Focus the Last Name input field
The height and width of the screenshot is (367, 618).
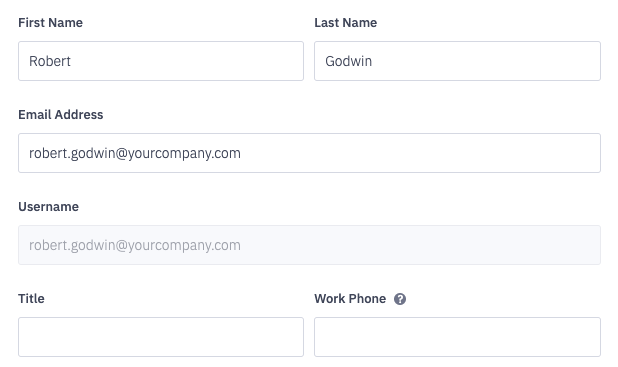click(x=457, y=61)
